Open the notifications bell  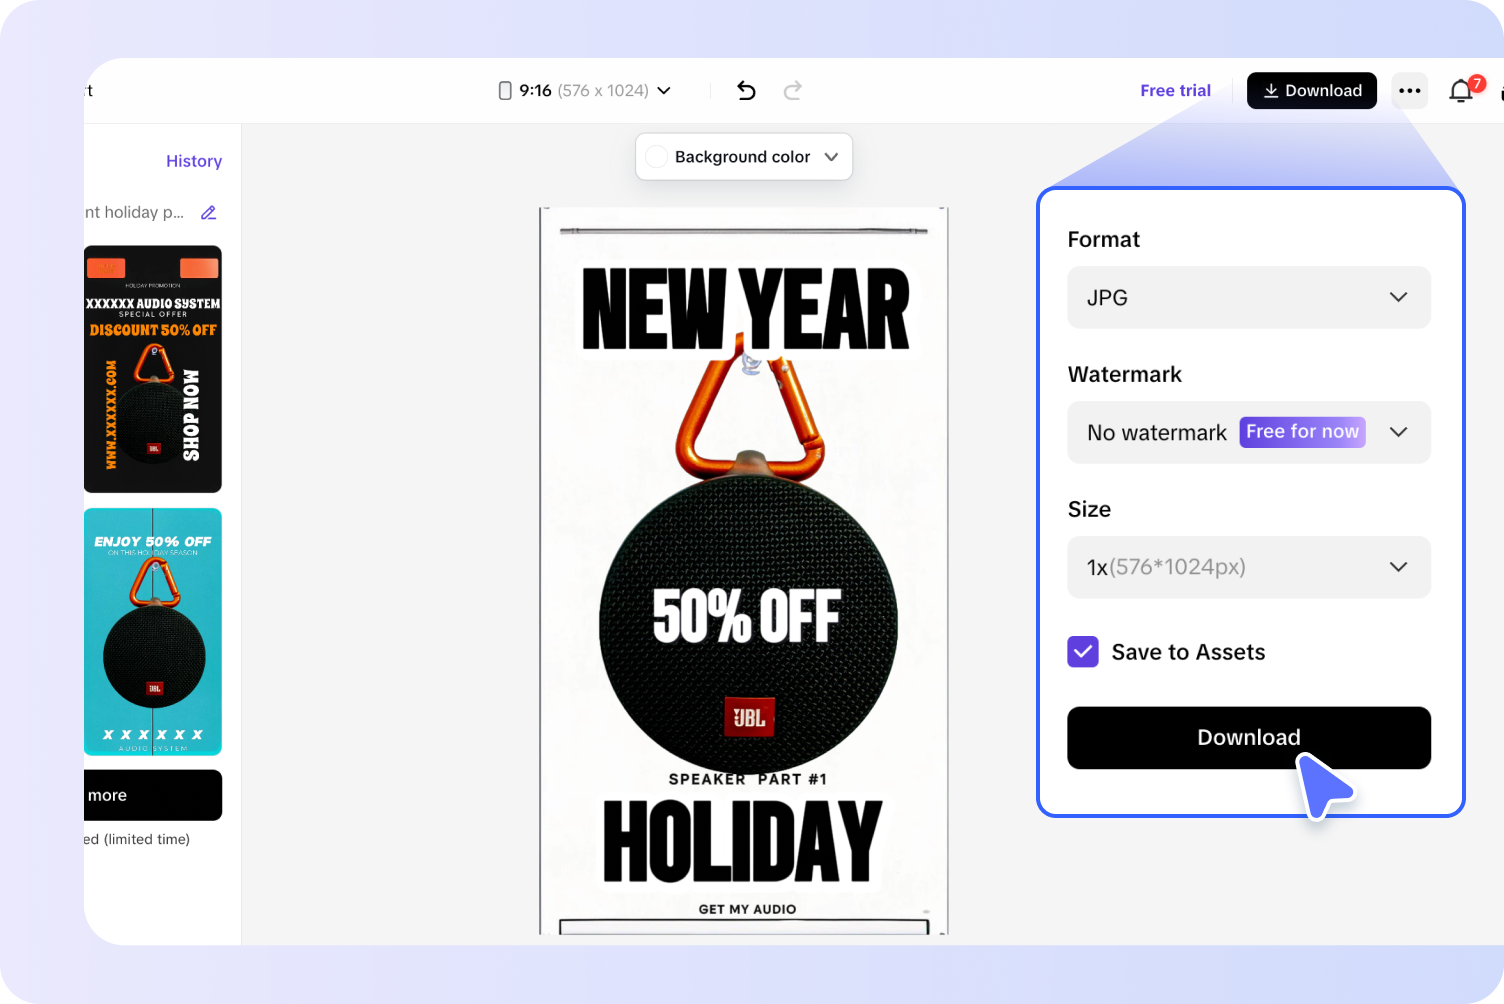[1461, 91]
